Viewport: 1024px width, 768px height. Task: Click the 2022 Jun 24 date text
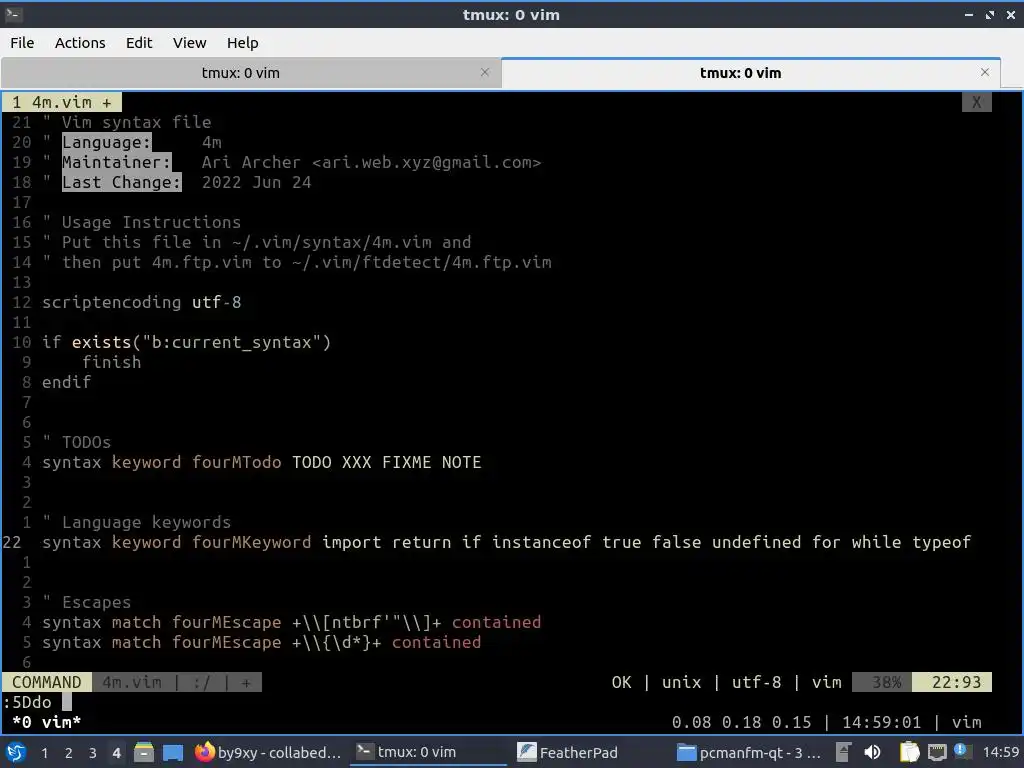[x=257, y=182]
